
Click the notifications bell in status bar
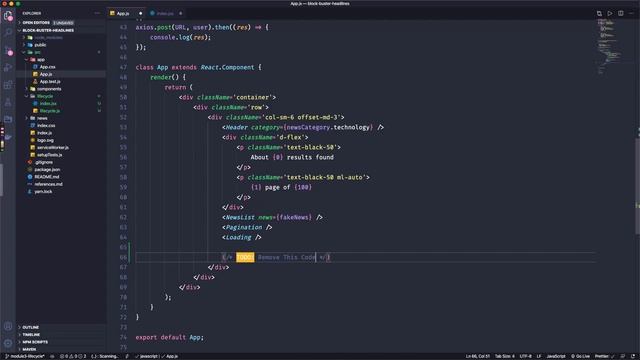pyautogui.click(x=633, y=356)
